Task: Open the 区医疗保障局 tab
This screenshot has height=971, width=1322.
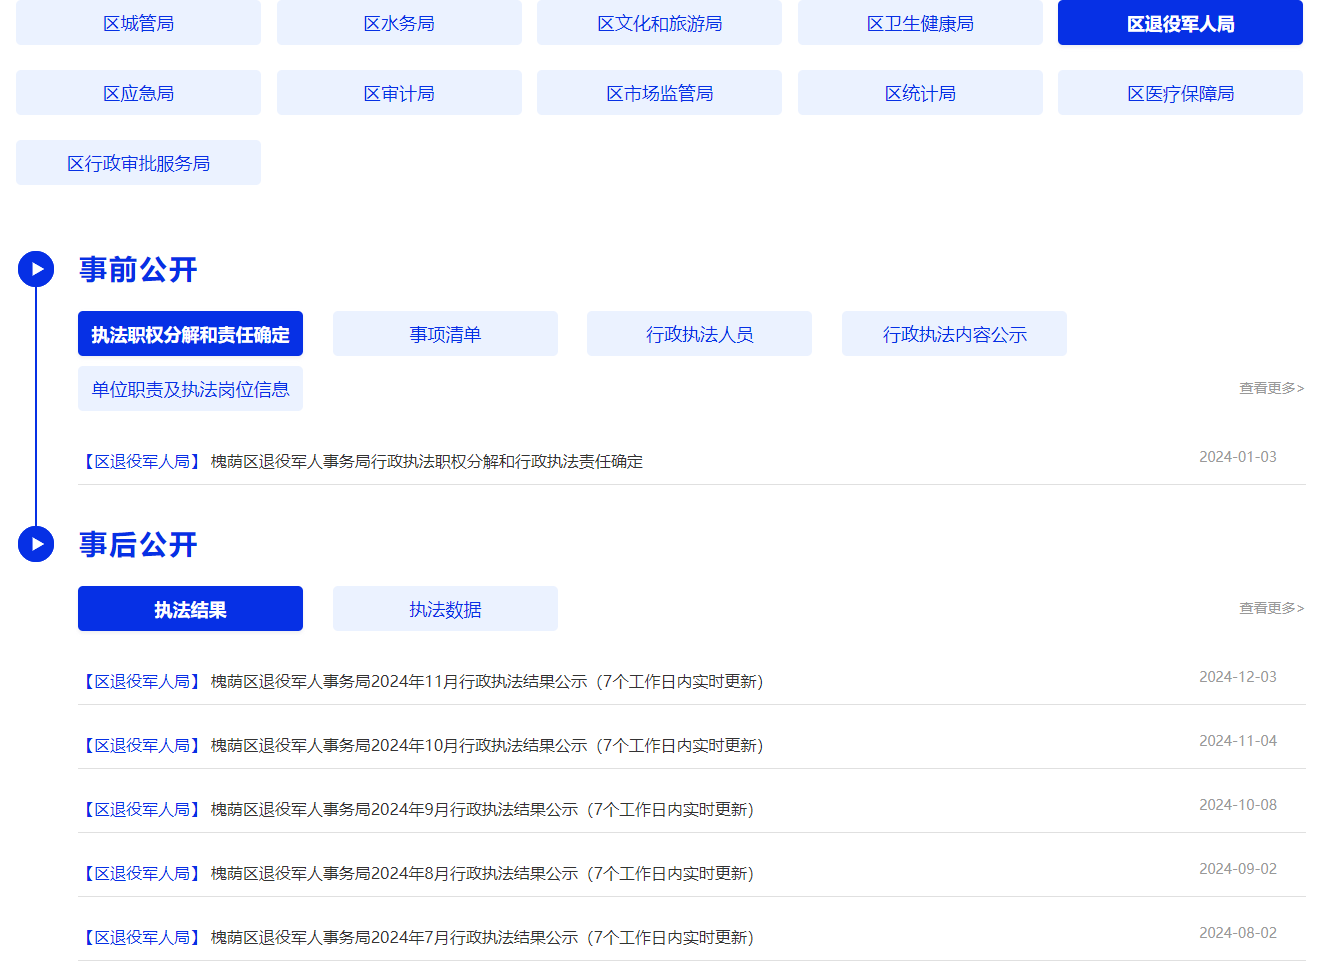Action: (x=1180, y=93)
